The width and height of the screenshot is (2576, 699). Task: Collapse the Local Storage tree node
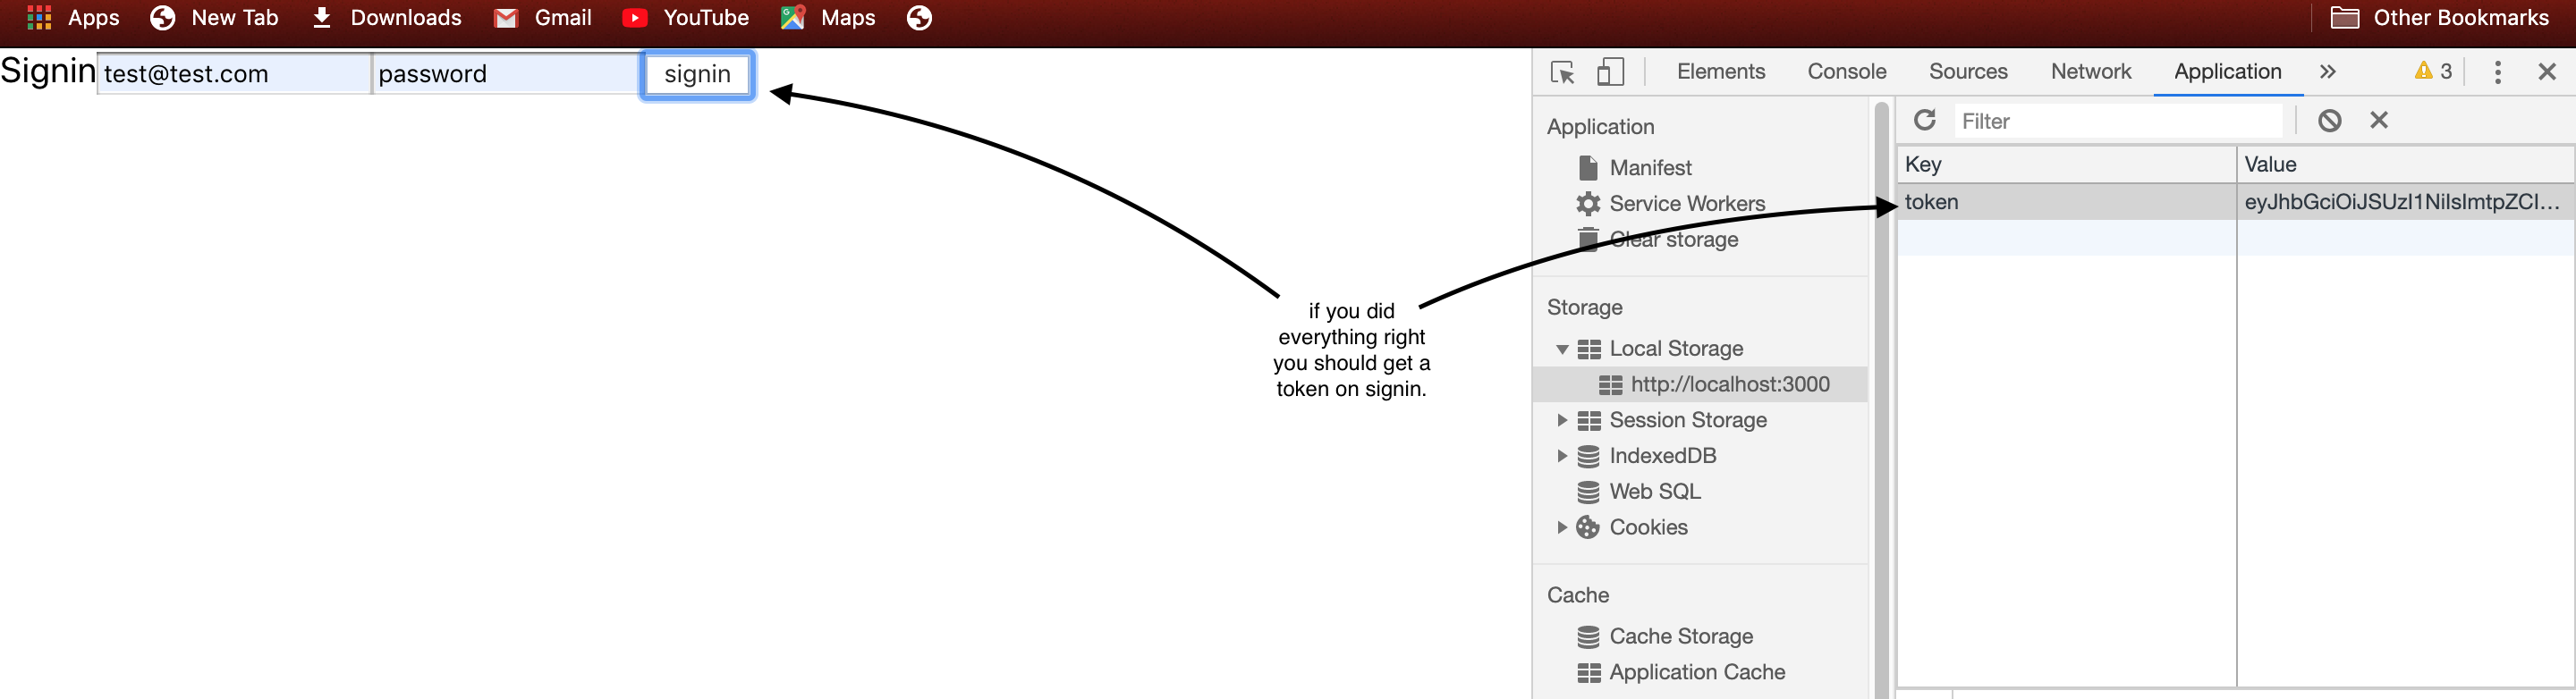coord(1561,349)
